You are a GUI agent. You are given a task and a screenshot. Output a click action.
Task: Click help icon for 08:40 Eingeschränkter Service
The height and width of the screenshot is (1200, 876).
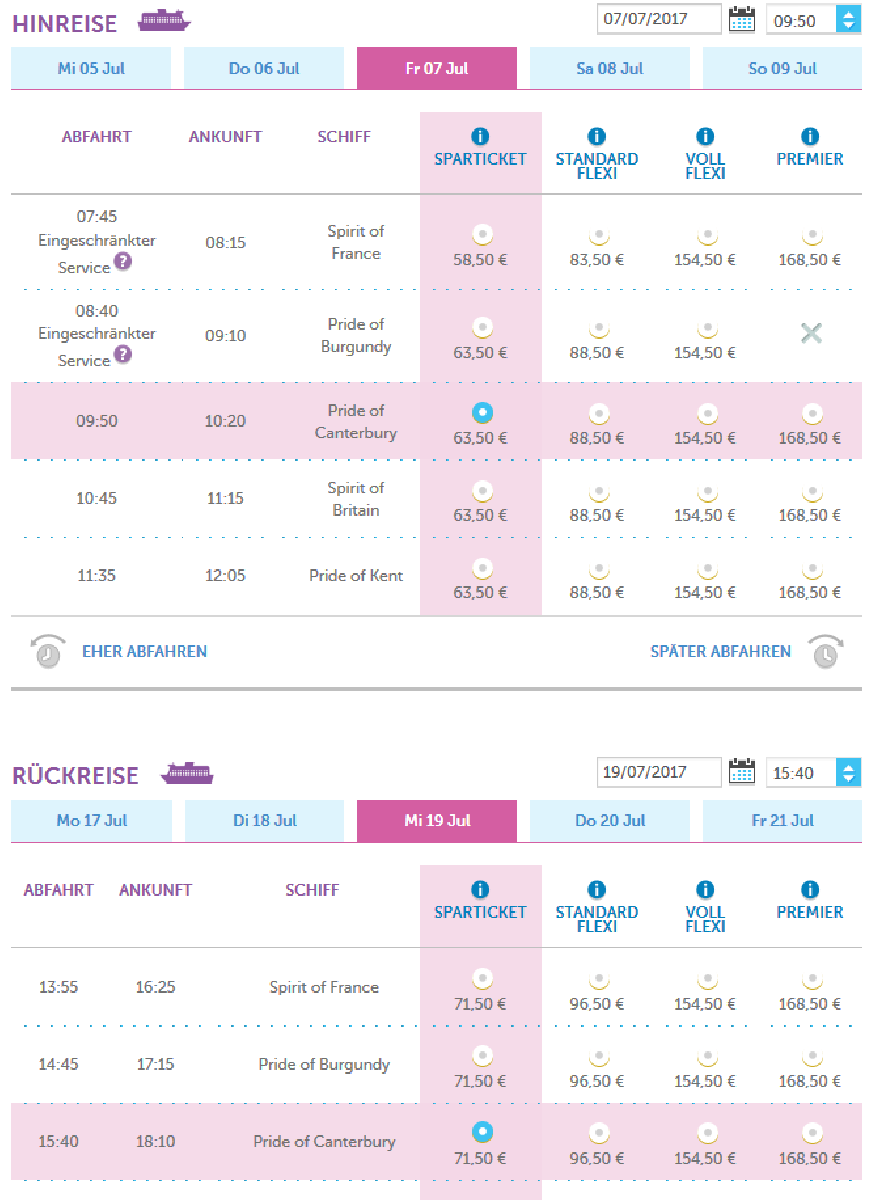point(123,355)
